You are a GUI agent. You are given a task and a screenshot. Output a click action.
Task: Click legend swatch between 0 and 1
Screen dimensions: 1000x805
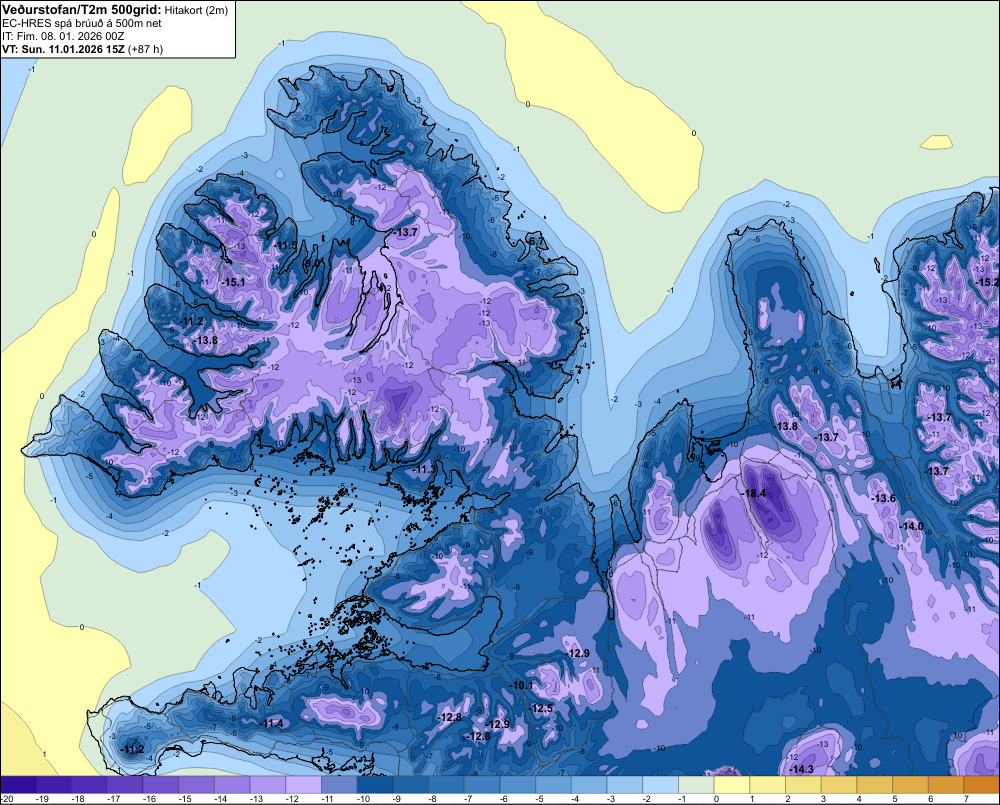(x=732, y=785)
